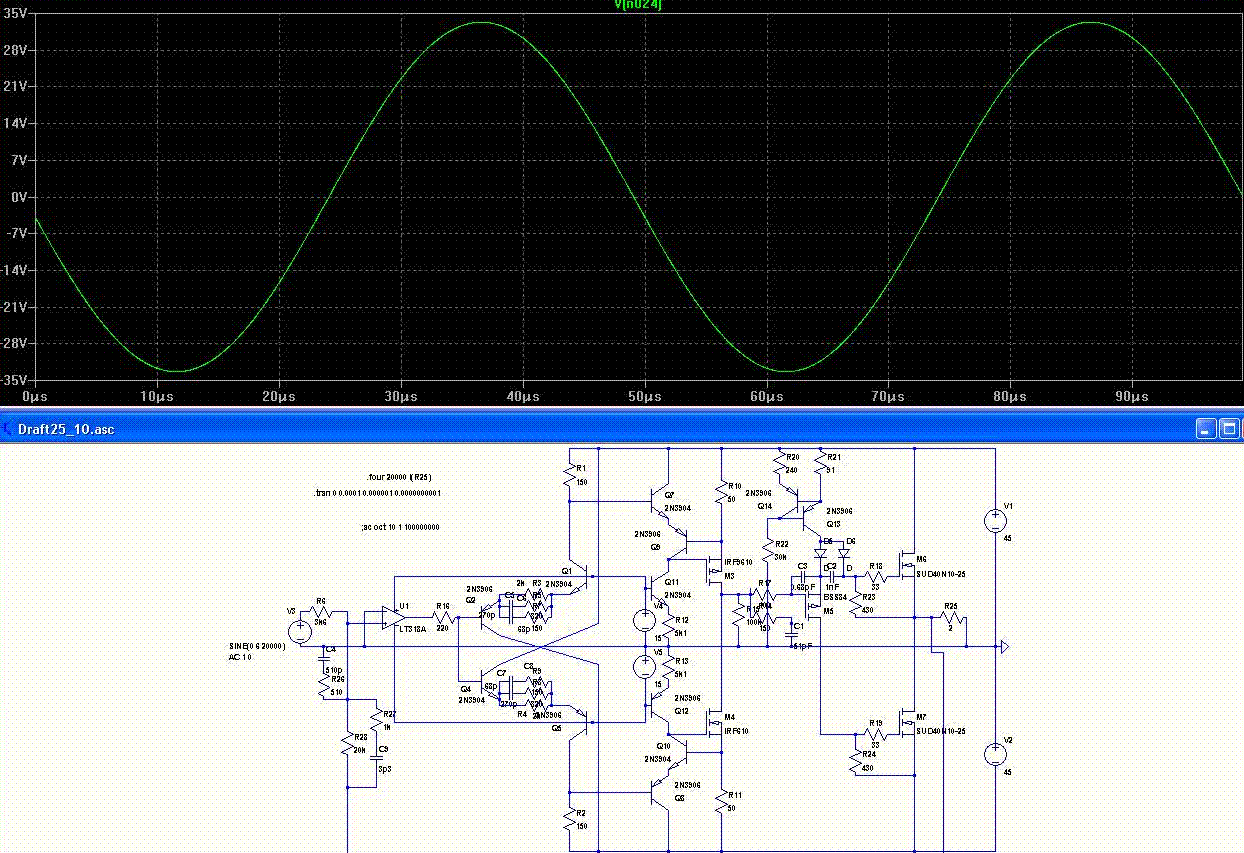
Task: Click the V(n024) trace label
Action: tap(637, 5)
